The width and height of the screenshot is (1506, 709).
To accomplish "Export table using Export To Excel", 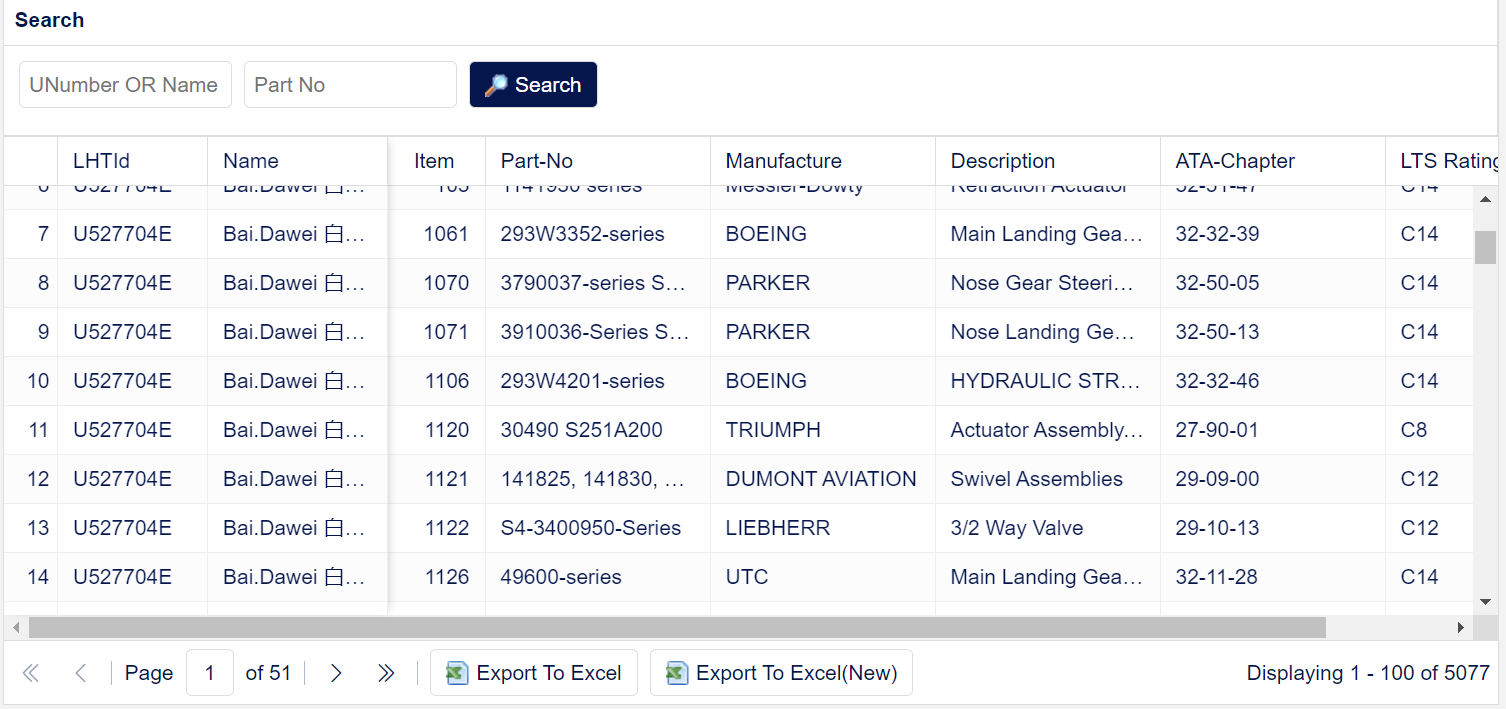I will [x=534, y=673].
